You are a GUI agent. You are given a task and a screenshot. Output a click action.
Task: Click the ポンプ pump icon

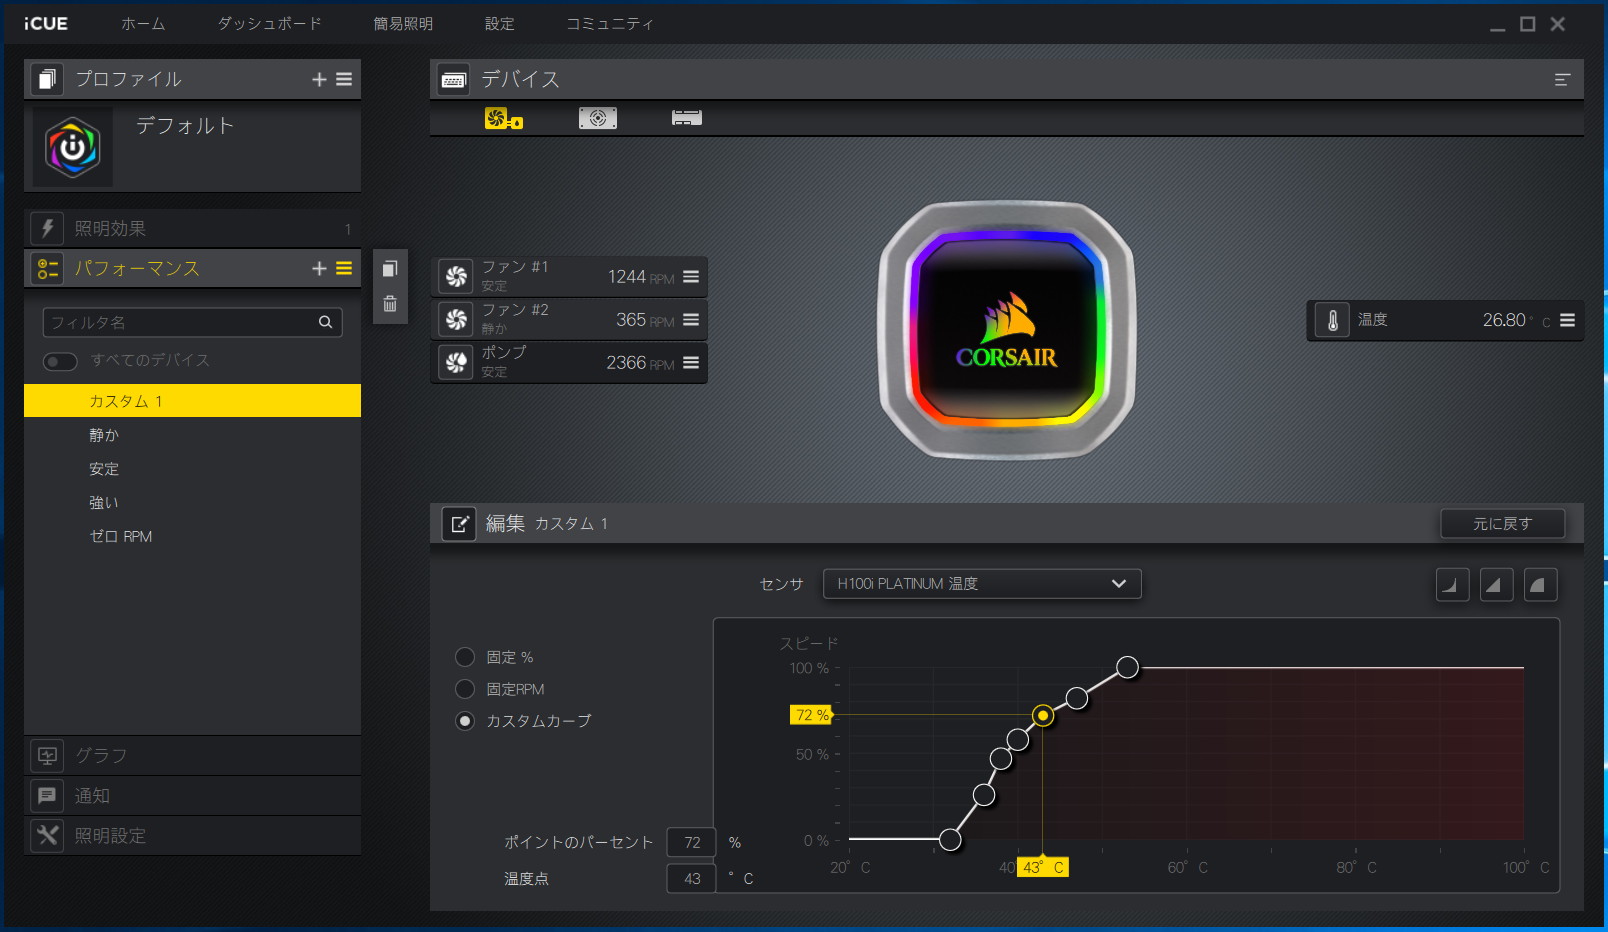pos(456,363)
